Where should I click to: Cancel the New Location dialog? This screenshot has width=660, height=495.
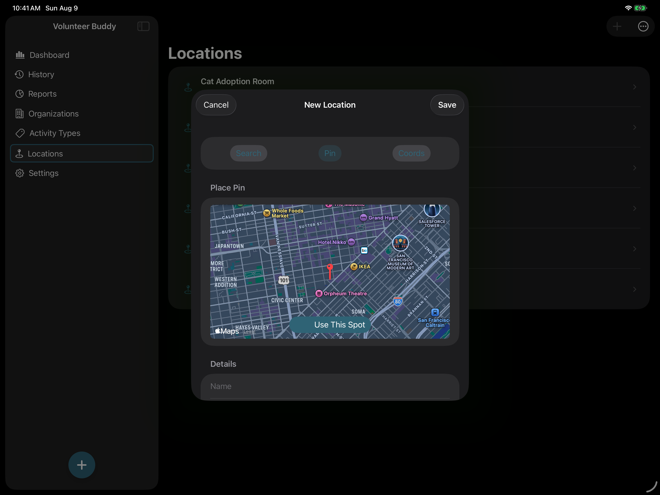click(216, 105)
